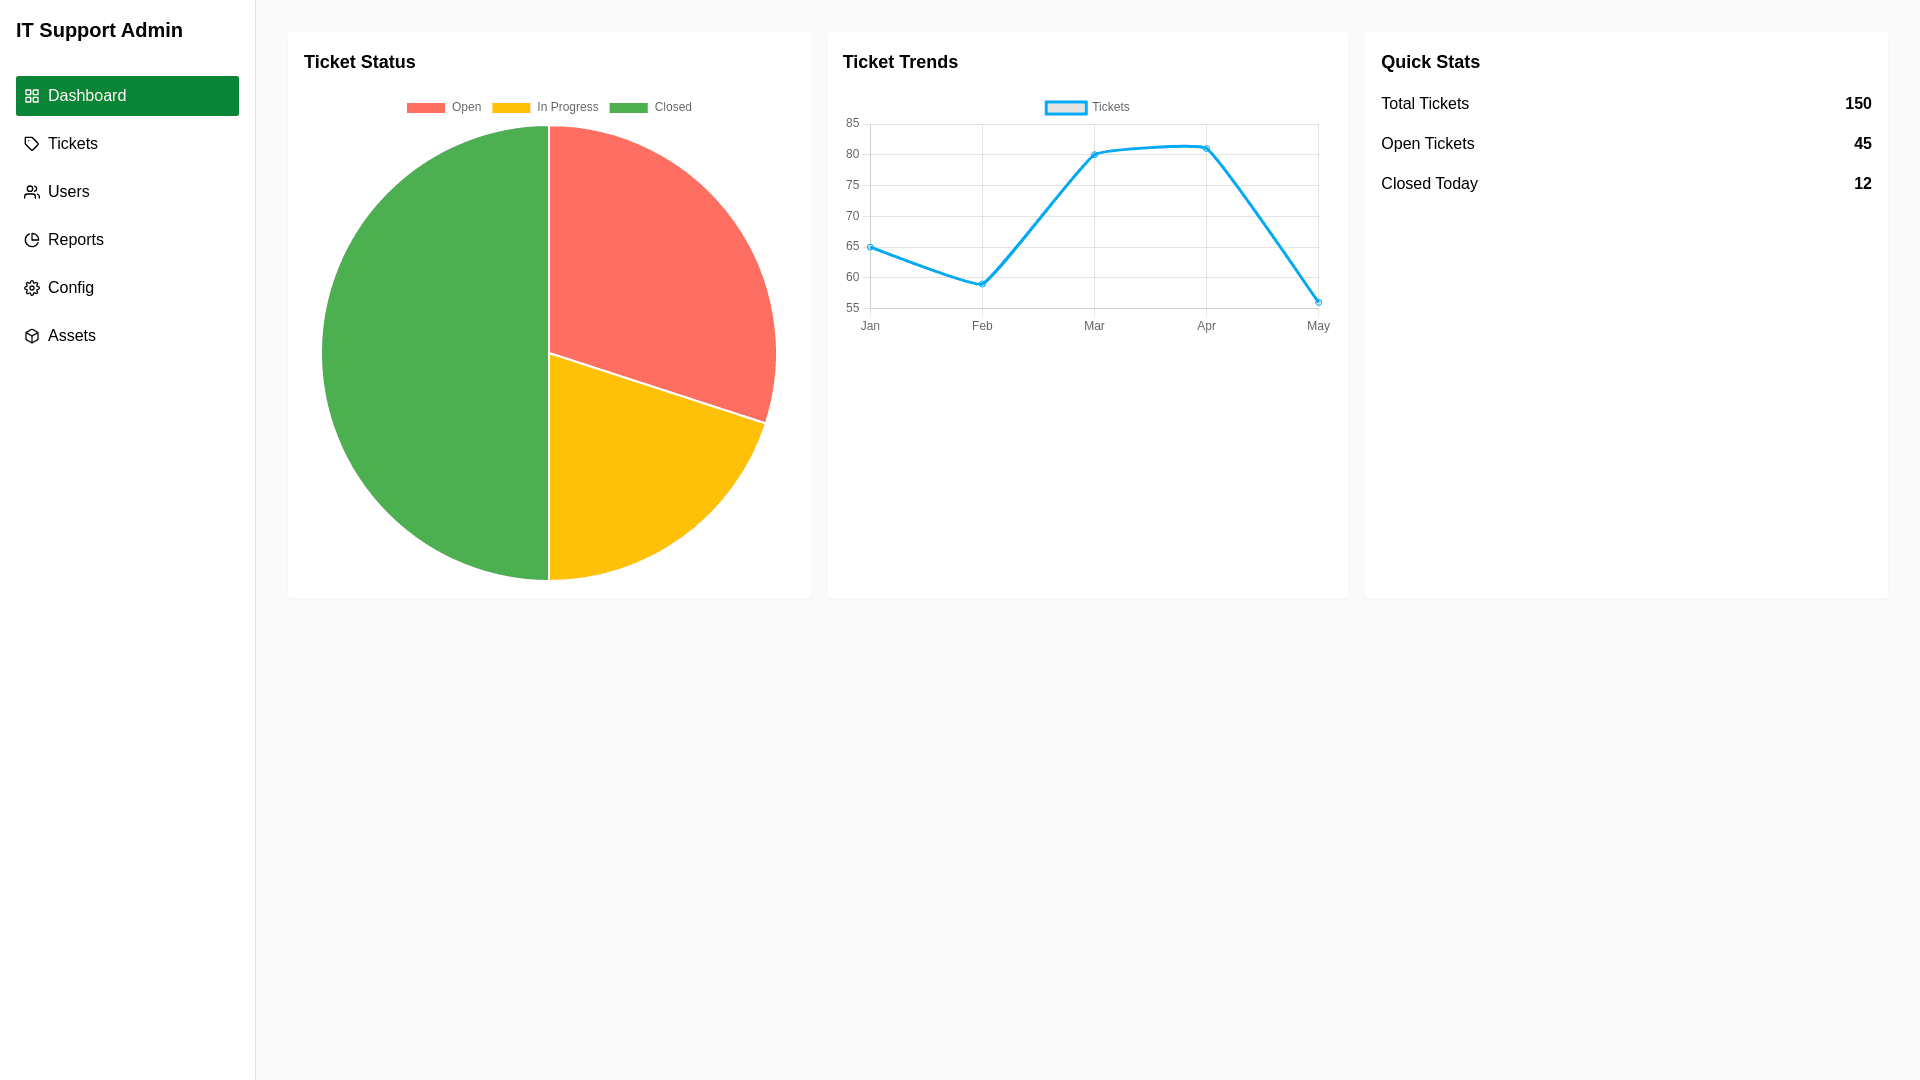1920x1080 pixels.
Task: Open the Tickets menu item
Action: 73,144
